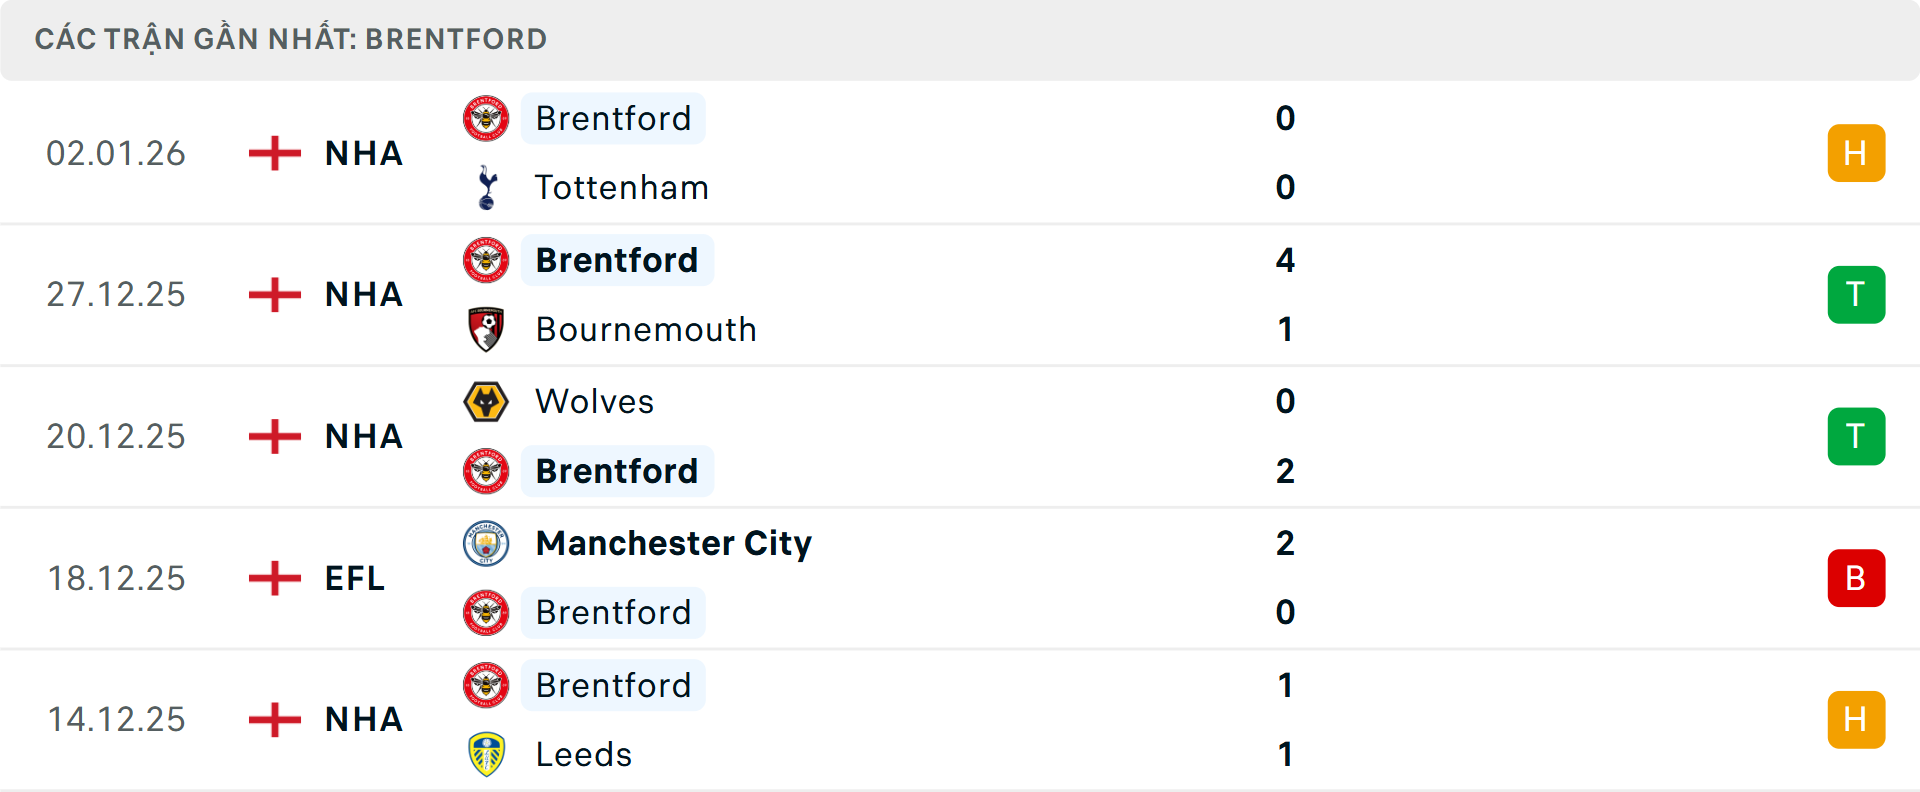Click the Brentford club crest beside Tottenham match
This screenshot has height=792, width=1920.
point(486,118)
